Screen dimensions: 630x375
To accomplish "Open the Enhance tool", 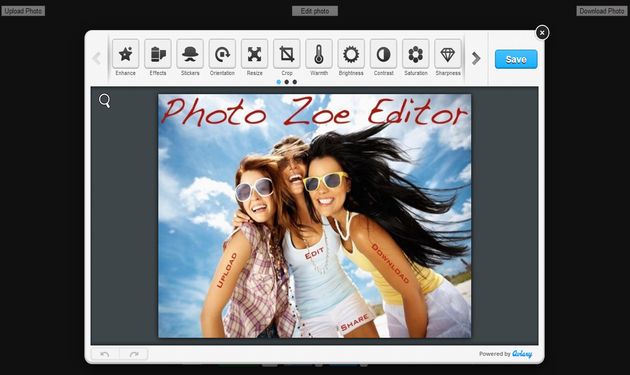I will point(125,54).
